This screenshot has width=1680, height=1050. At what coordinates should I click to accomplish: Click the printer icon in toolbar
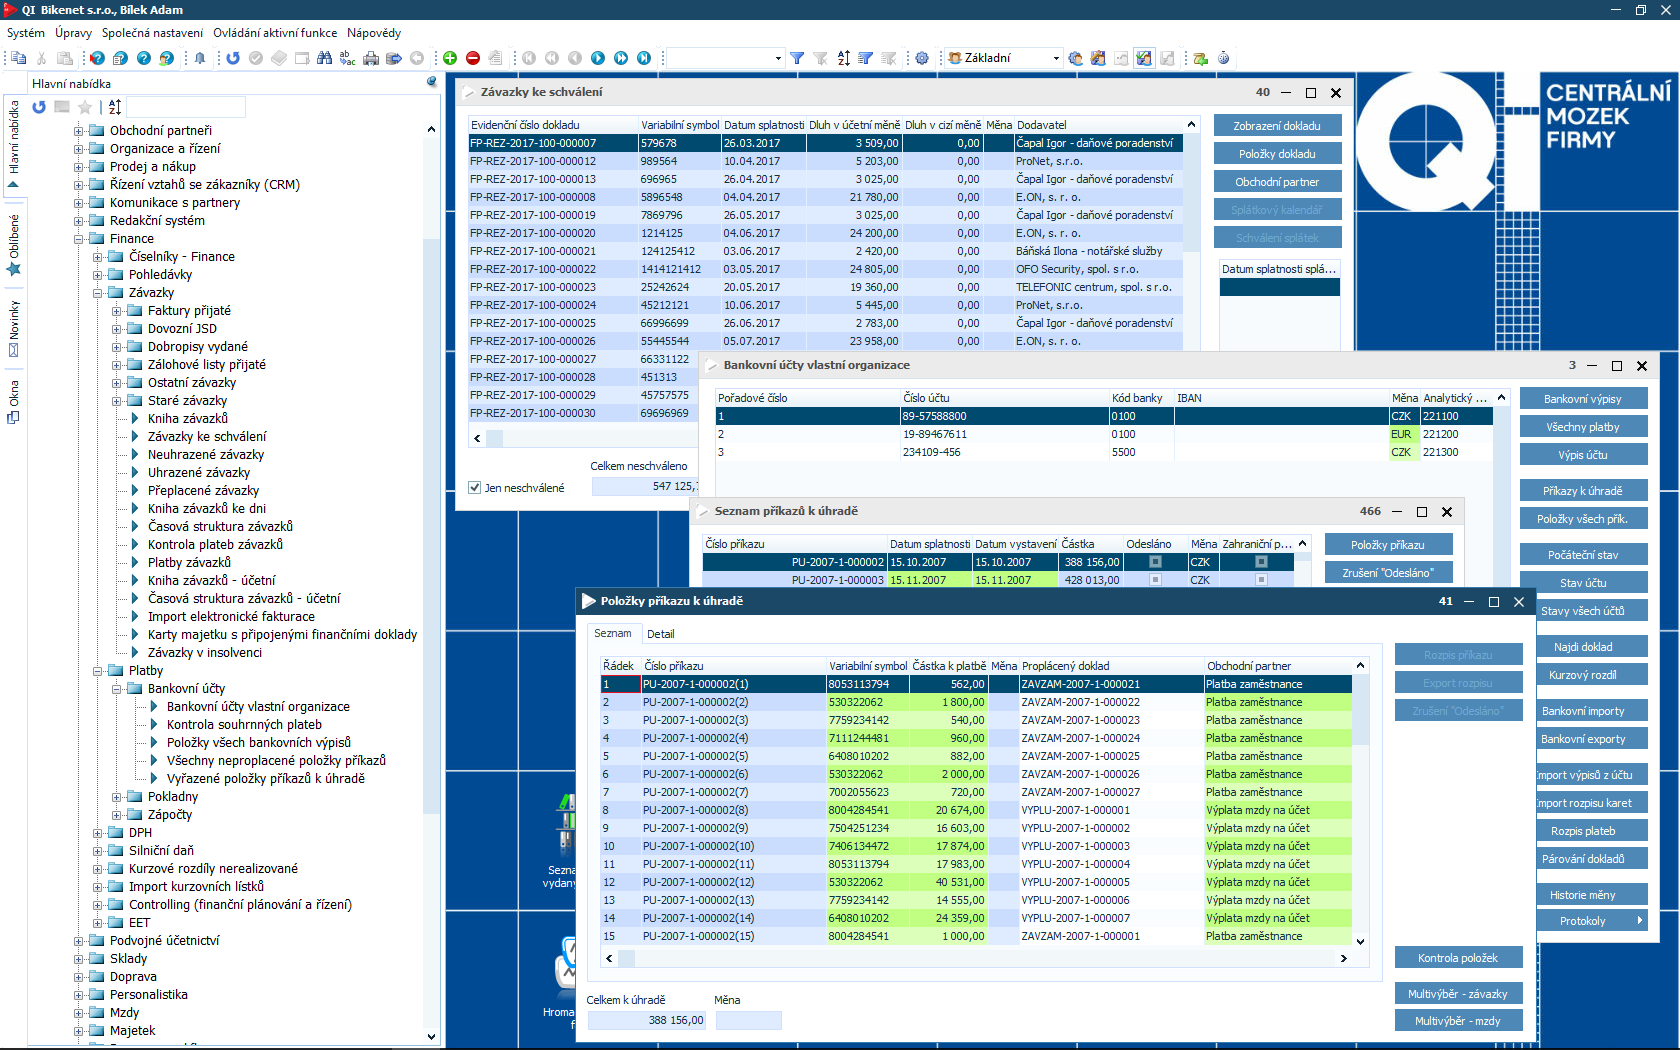[371, 58]
